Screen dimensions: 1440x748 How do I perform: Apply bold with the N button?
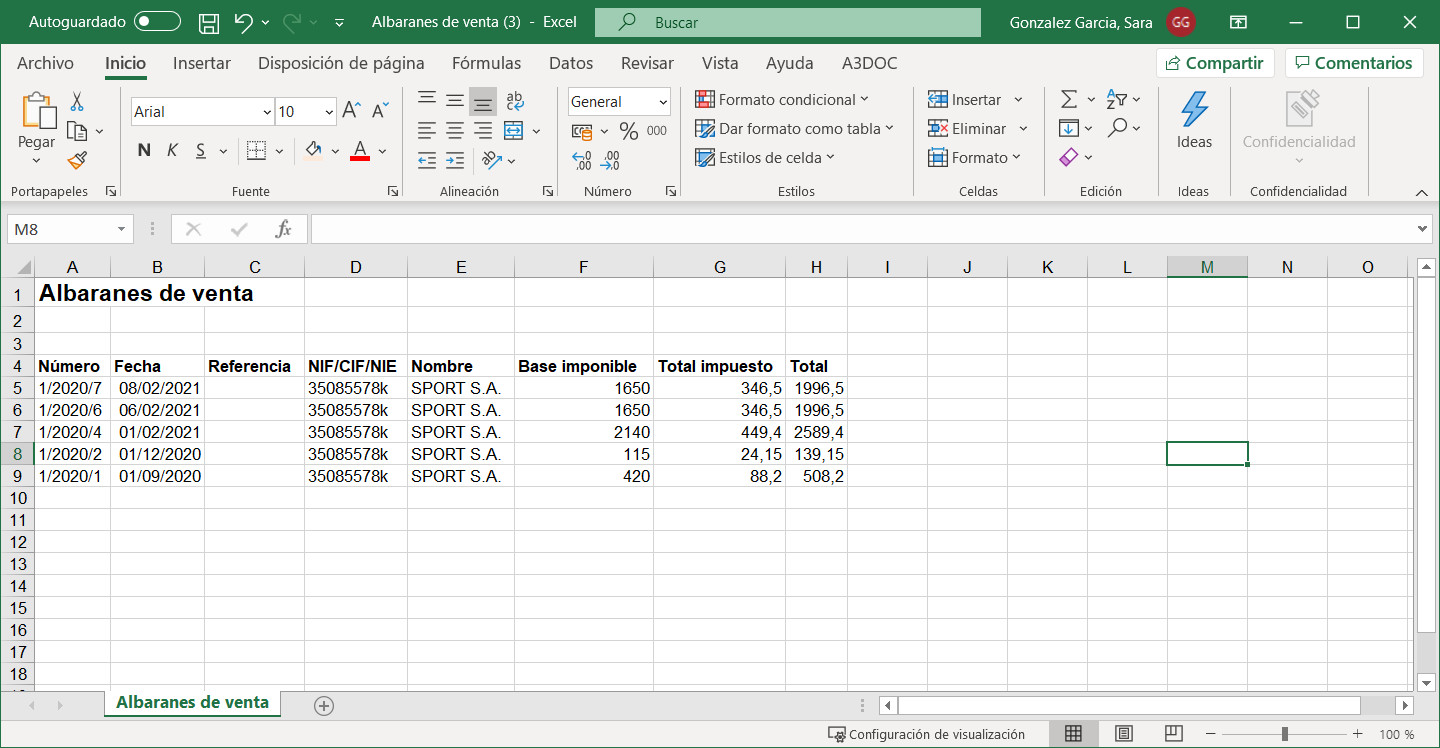144,151
